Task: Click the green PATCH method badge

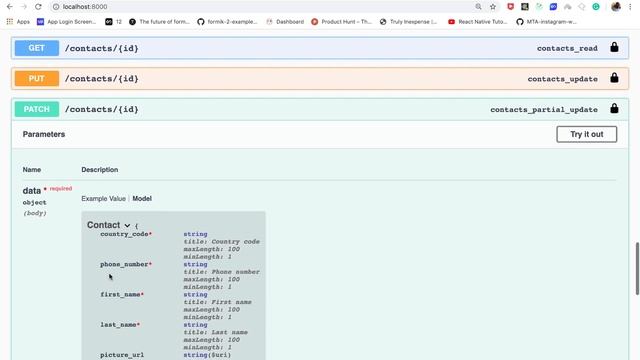Action: tap(37, 109)
